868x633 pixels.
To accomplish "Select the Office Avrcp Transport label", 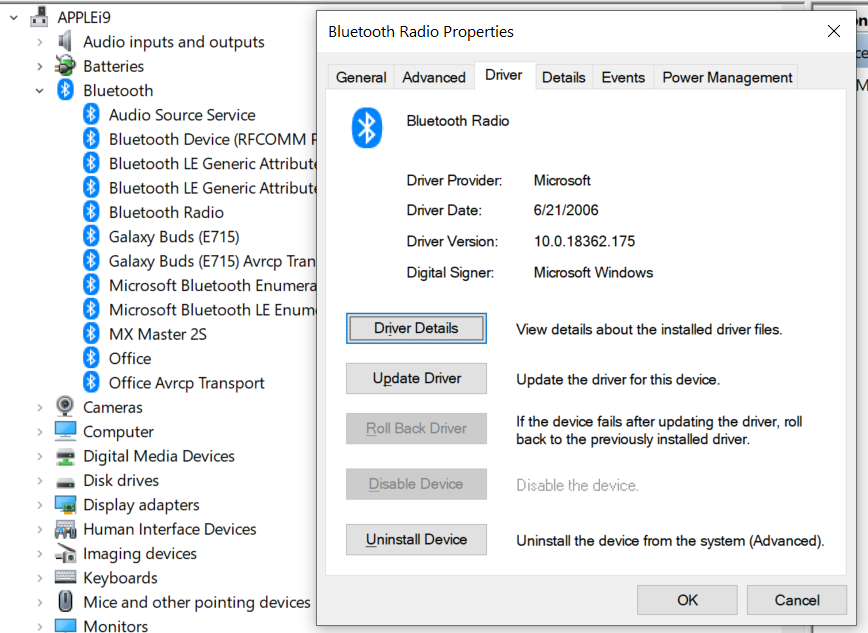I will [x=187, y=383].
